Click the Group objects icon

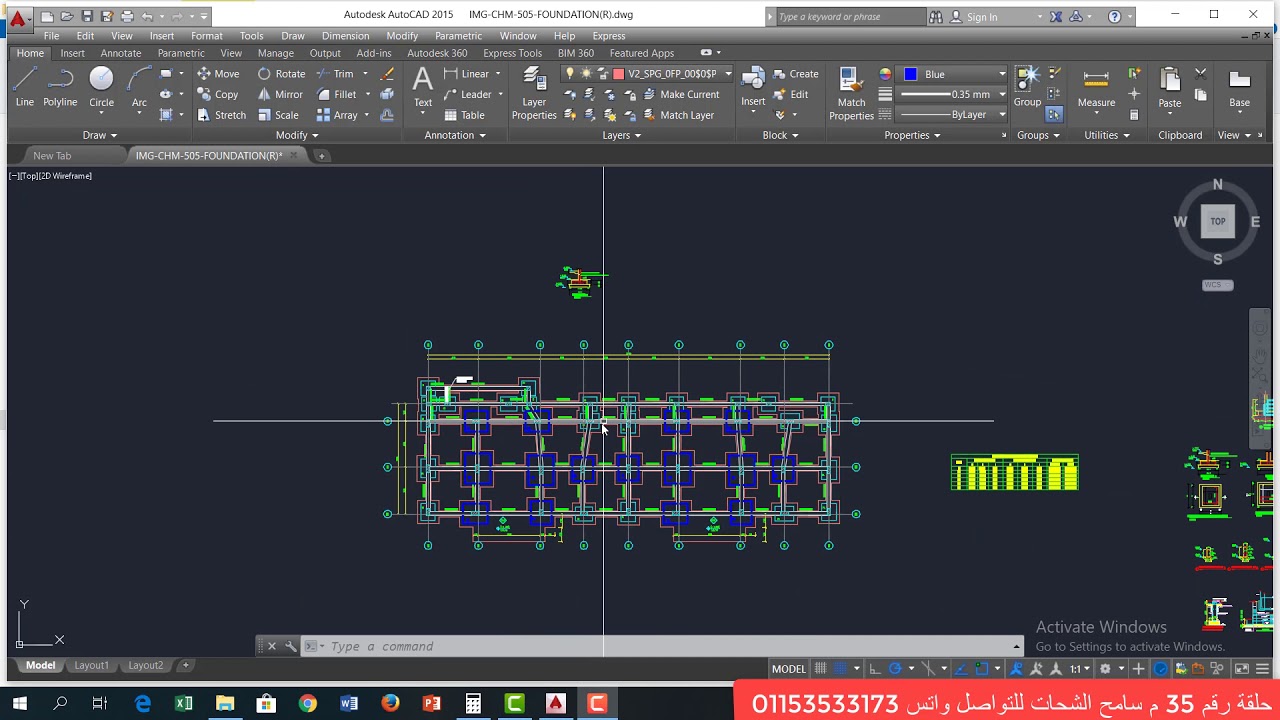(x=1027, y=87)
